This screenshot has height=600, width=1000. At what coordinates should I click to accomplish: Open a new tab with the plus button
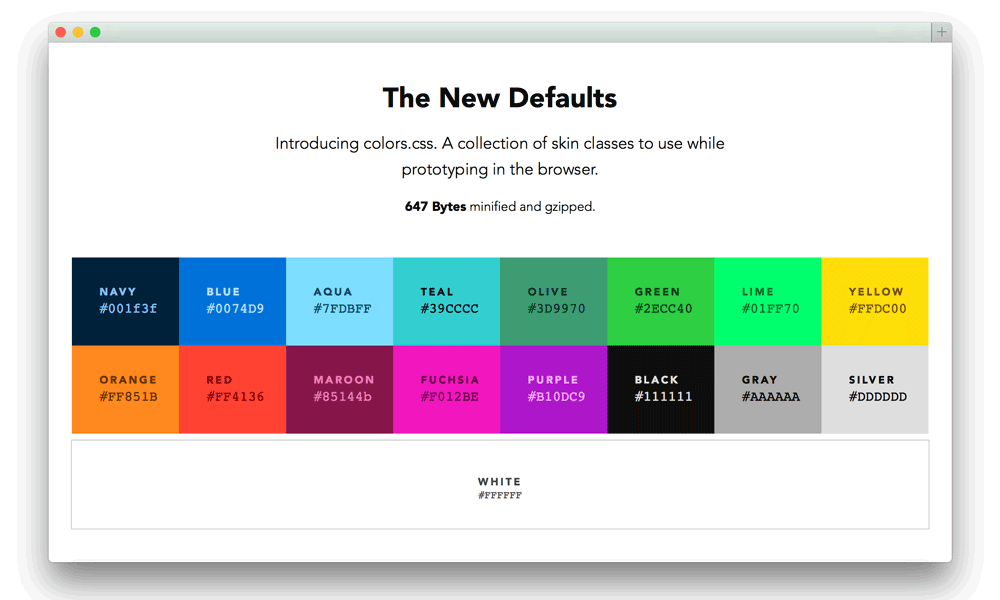pos(941,31)
